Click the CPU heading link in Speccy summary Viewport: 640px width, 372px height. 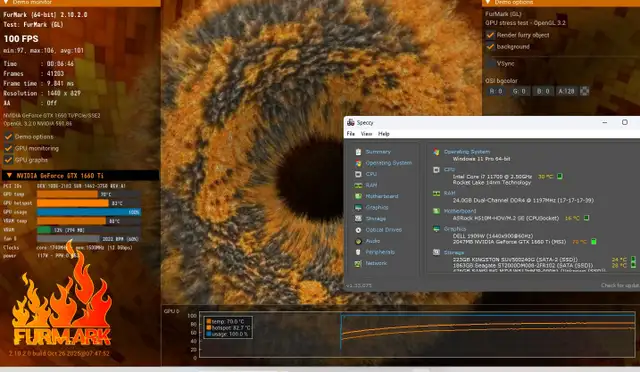[449, 169]
